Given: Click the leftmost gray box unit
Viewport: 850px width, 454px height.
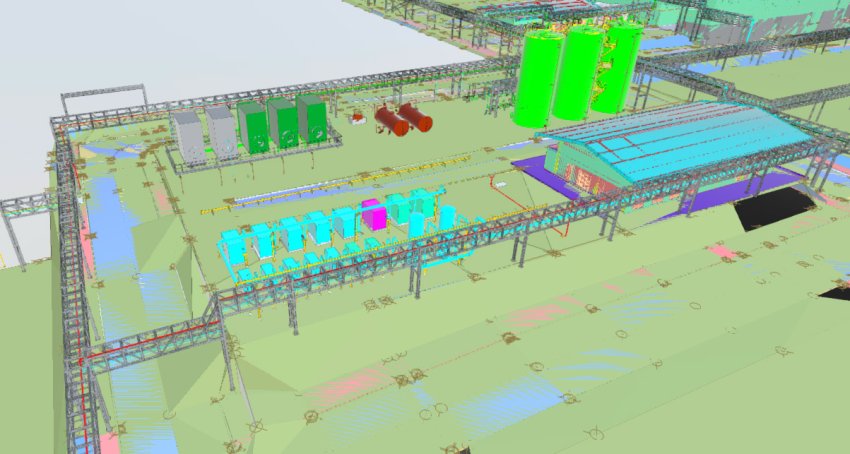Looking at the screenshot, I should (x=187, y=137).
